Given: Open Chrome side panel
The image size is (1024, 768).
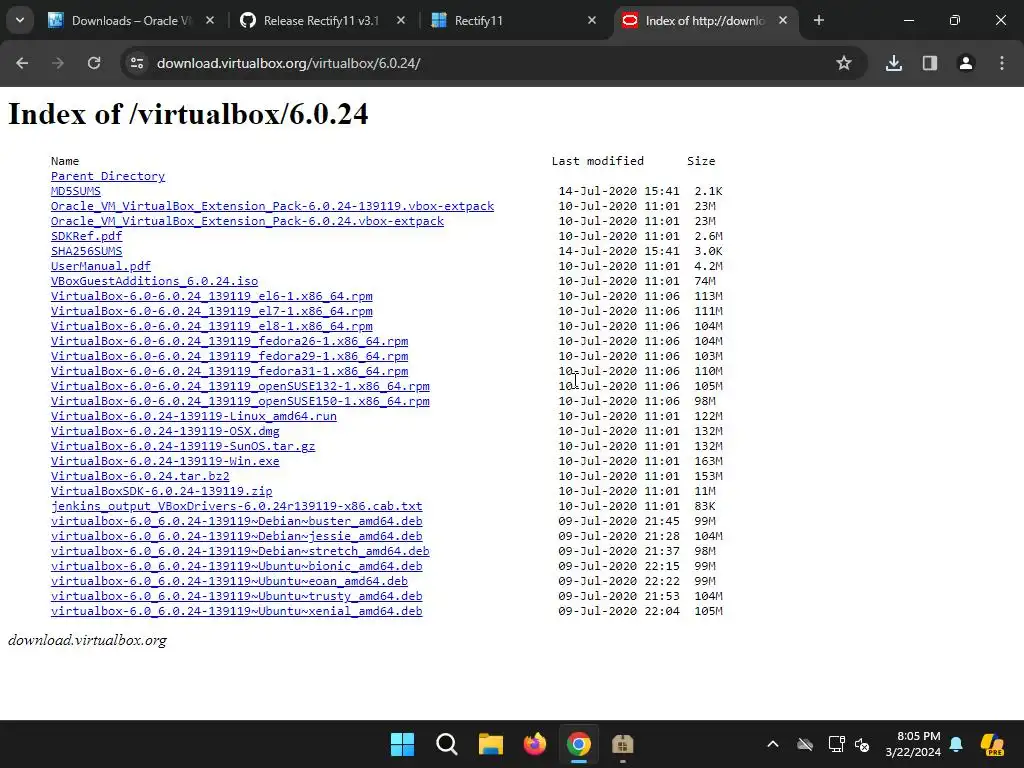Looking at the screenshot, I should tap(930, 63).
